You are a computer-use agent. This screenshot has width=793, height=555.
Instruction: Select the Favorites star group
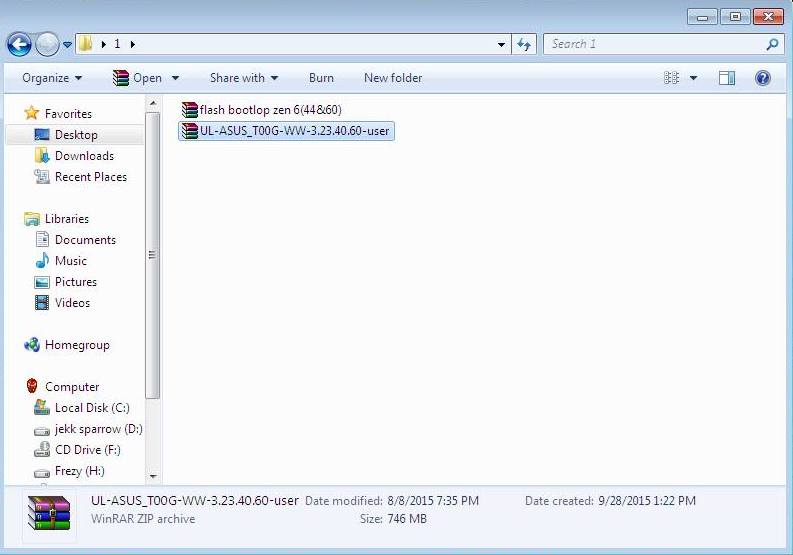pos(58,113)
